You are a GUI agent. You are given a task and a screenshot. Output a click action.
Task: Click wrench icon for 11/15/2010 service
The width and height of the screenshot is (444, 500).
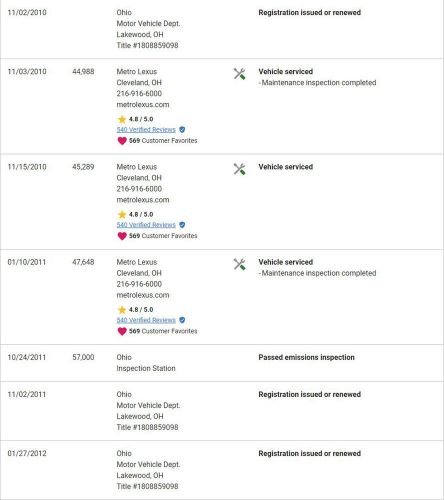[239, 169]
